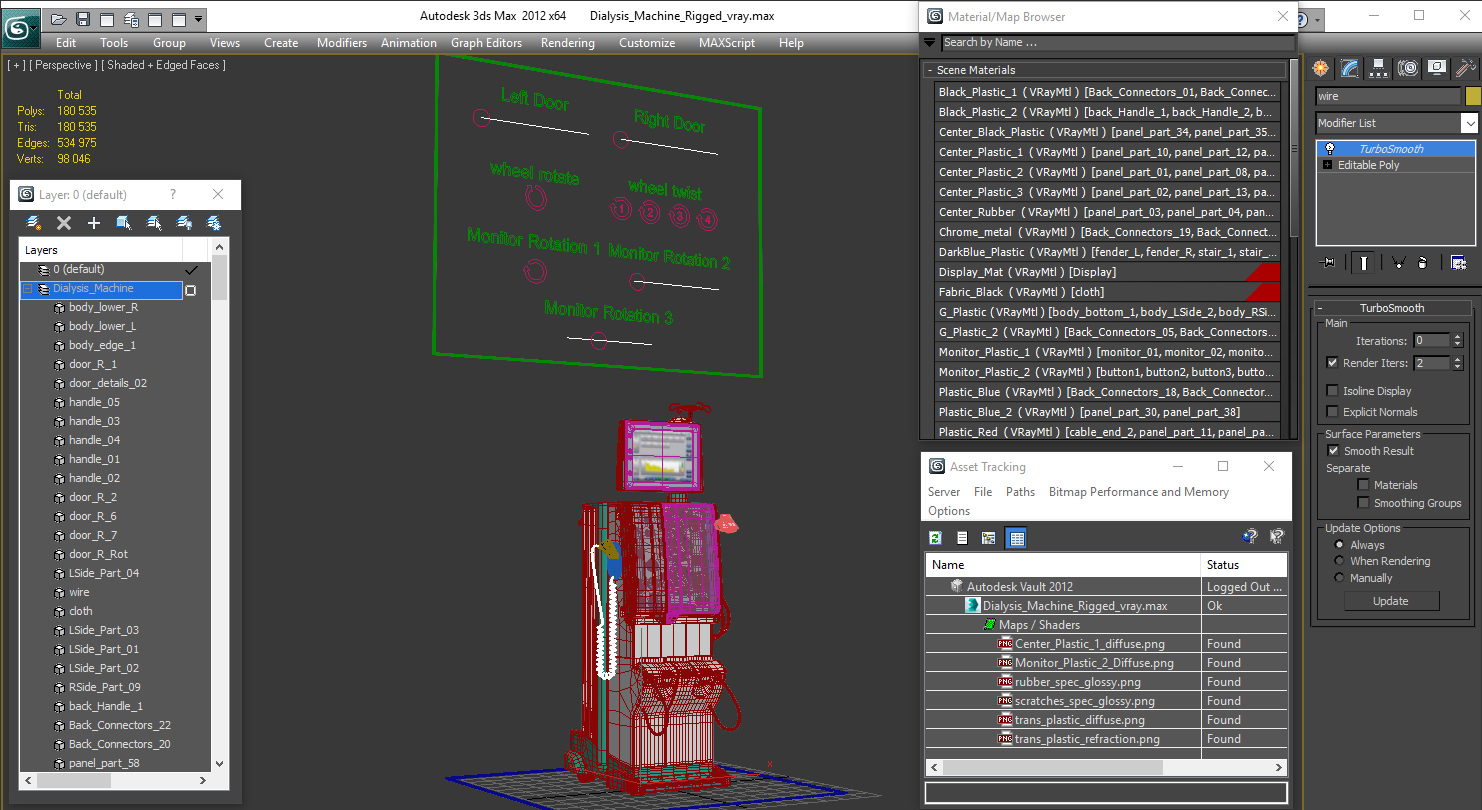Click the Open File folder icon
Screen dimensions: 1482x810
[x=59, y=19]
